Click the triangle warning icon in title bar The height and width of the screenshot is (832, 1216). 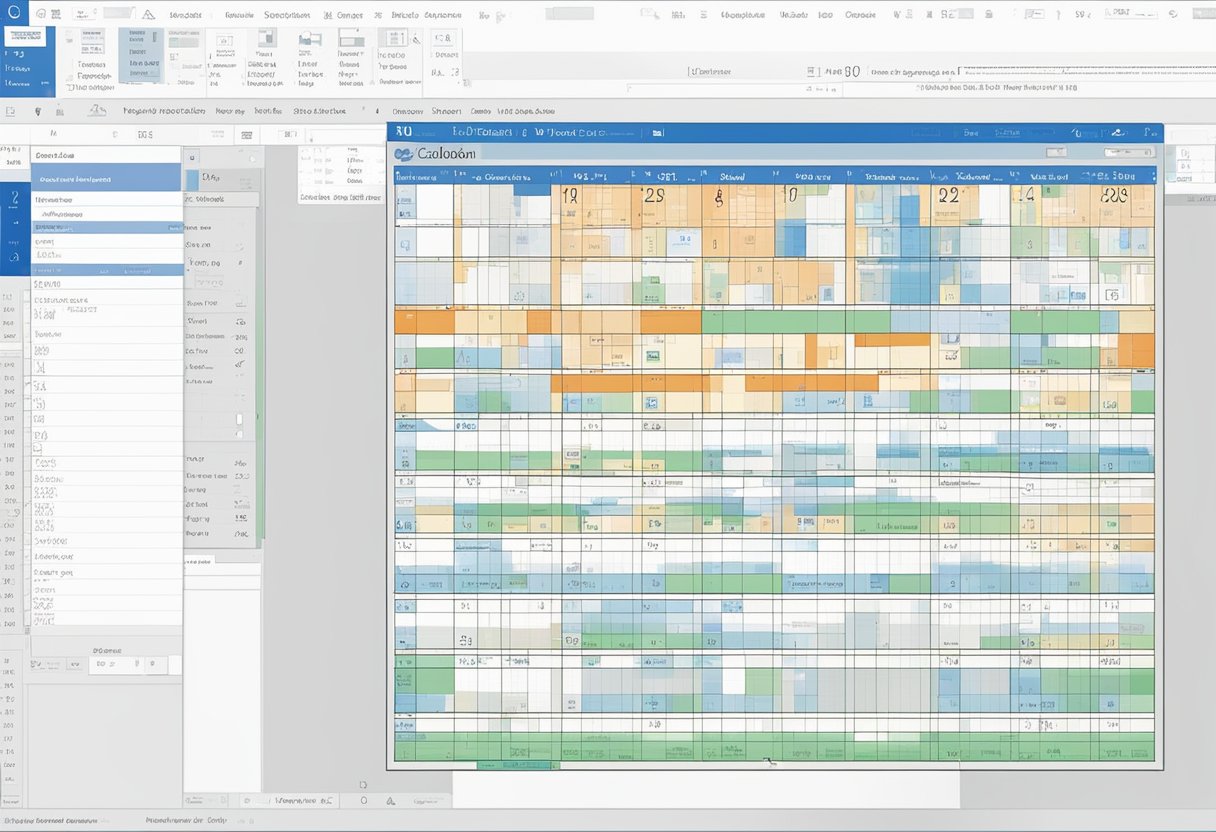[148, 15]
